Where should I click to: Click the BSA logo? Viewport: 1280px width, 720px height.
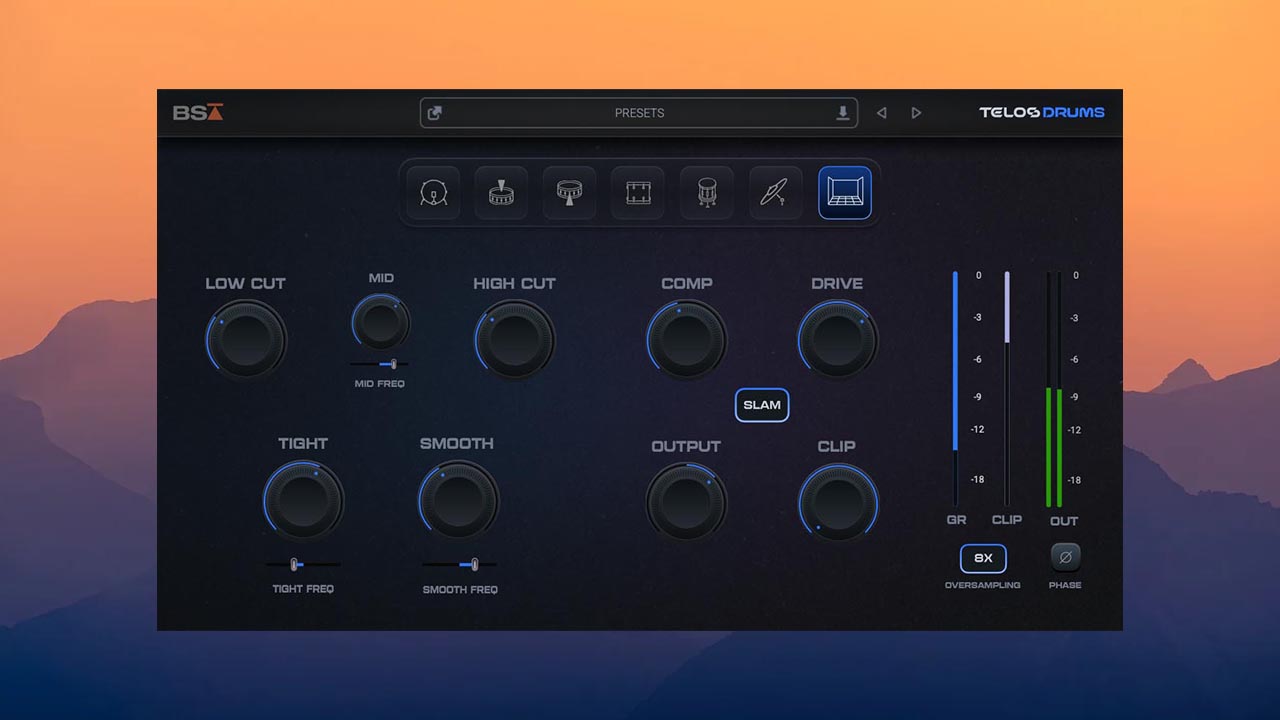point(199,113)
